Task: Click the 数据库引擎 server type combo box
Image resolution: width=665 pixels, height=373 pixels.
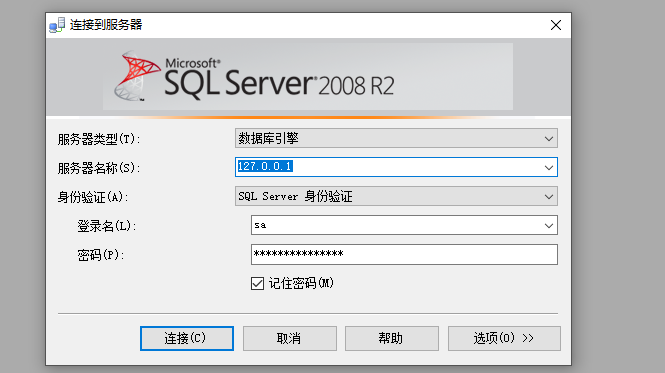Action: (396, 138)
